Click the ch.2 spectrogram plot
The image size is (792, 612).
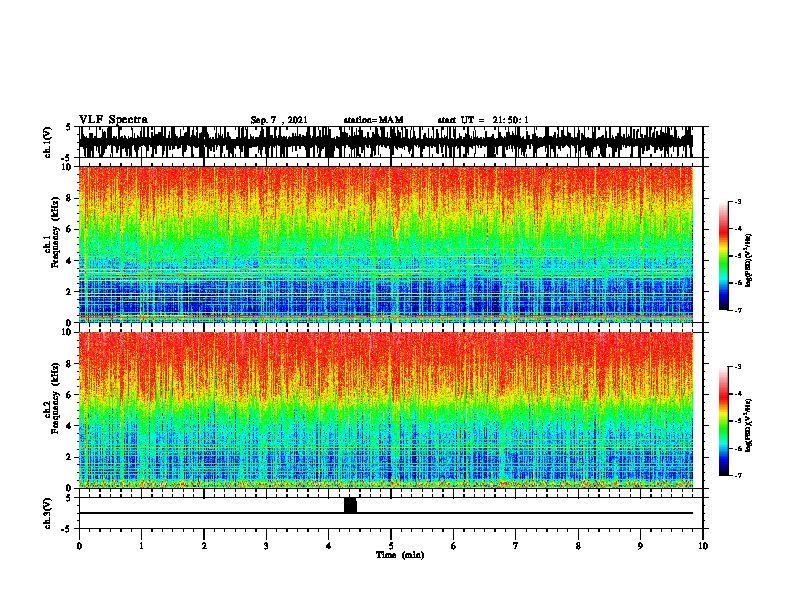coord(386,410)
